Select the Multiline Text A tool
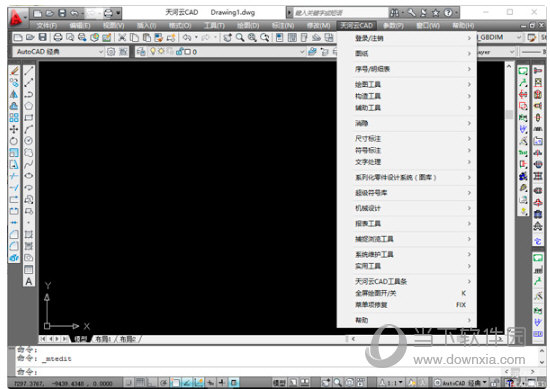Screen dimensions: 550x389 click(29, 281)
